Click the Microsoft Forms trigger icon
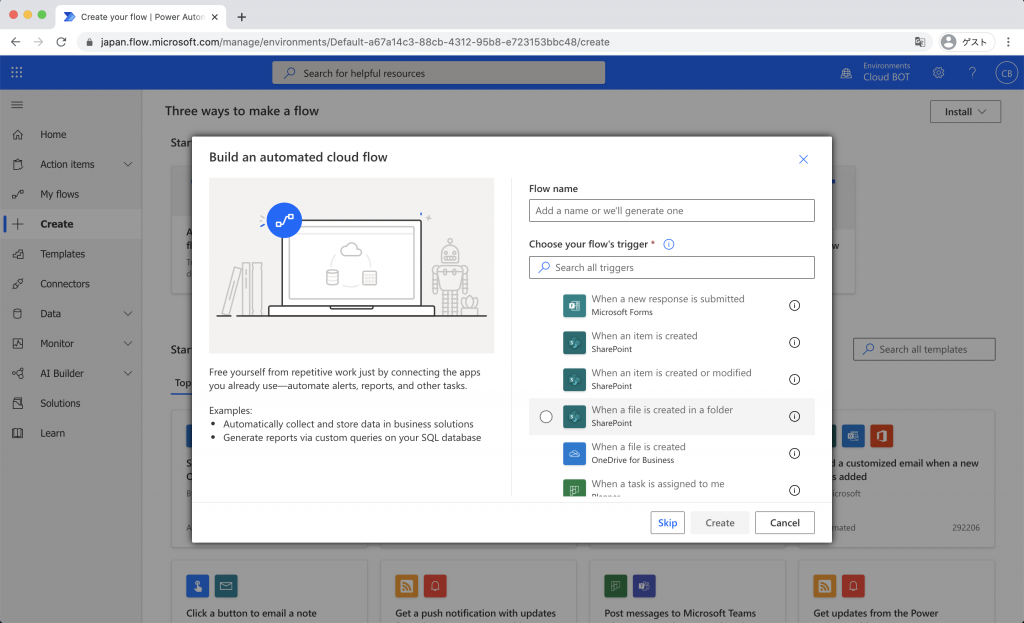Screen dimensions: 1024x623 click(574, 305)
